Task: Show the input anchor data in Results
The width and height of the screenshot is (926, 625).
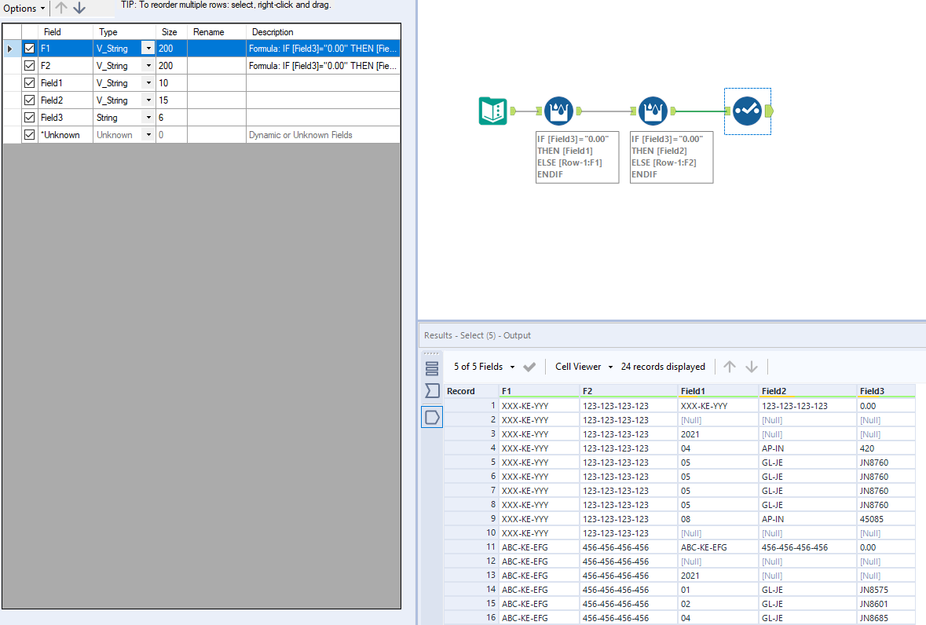Action: [432, 390]
